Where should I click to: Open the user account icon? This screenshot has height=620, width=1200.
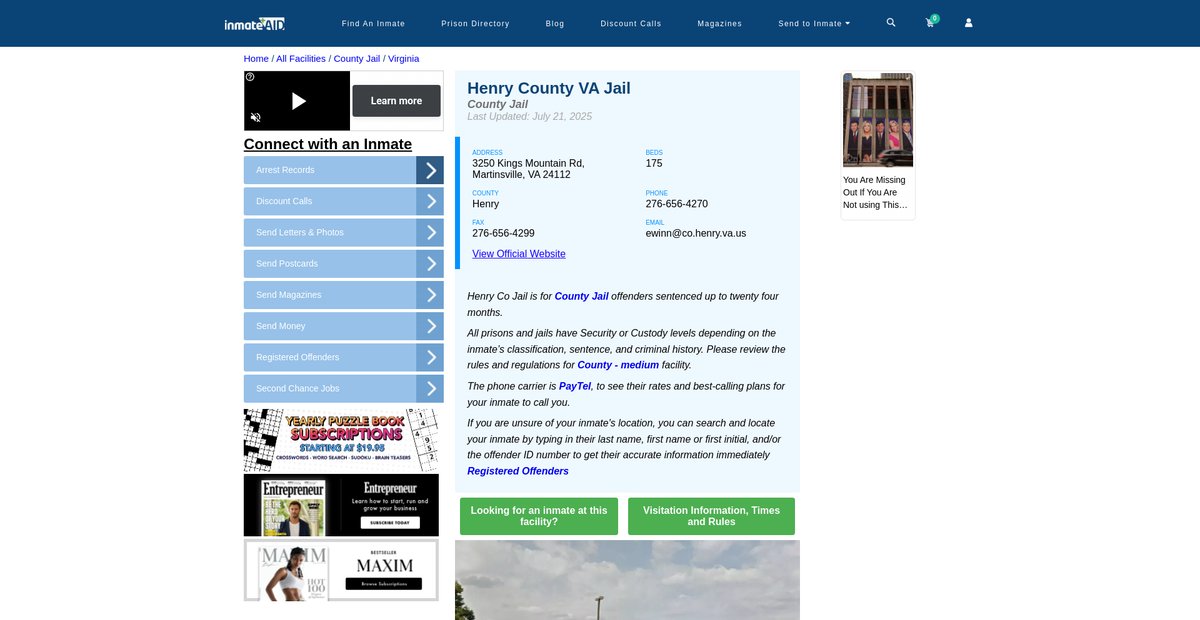tap(968, 23)
